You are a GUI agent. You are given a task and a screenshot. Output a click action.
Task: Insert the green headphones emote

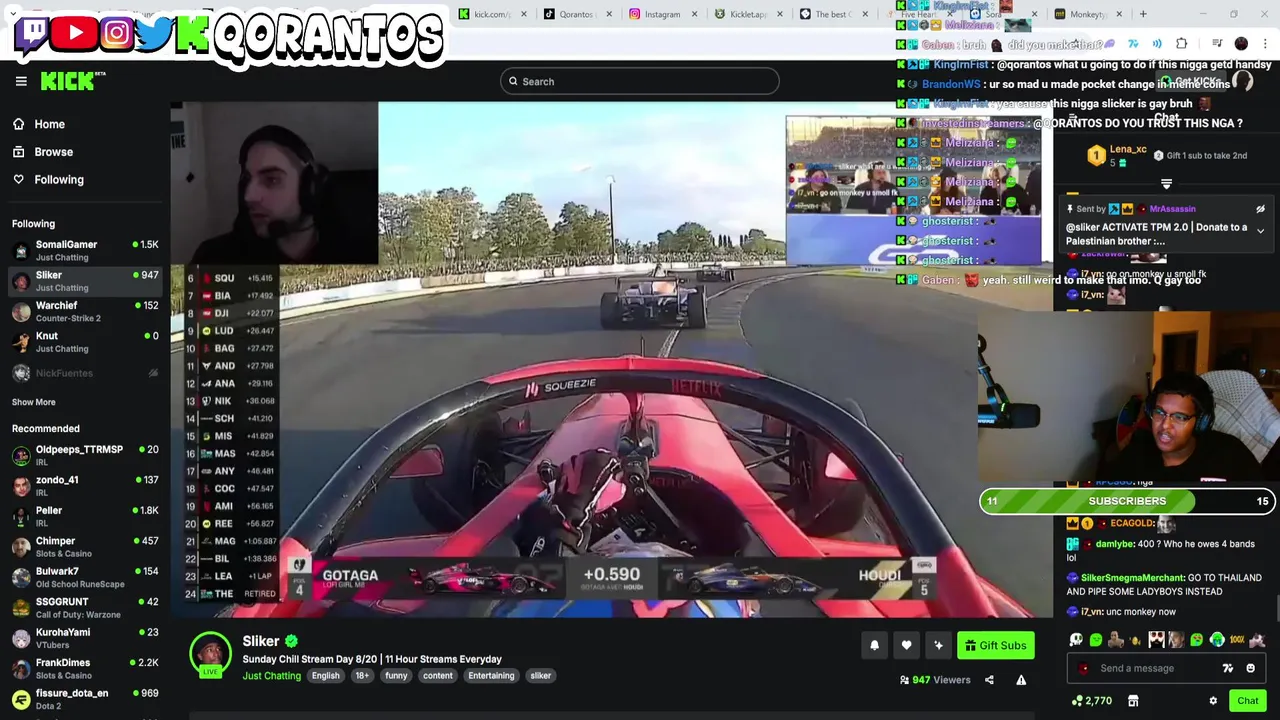1217,640
